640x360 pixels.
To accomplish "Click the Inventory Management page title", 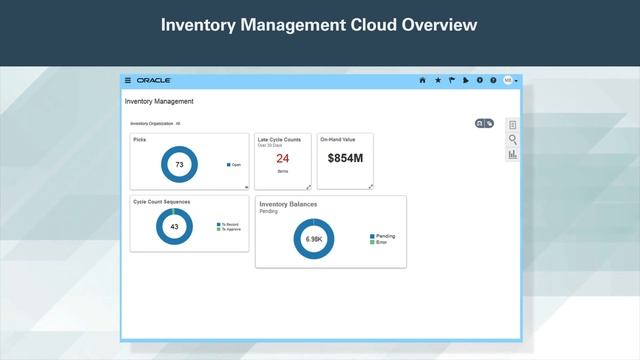I will pos(159,101).
